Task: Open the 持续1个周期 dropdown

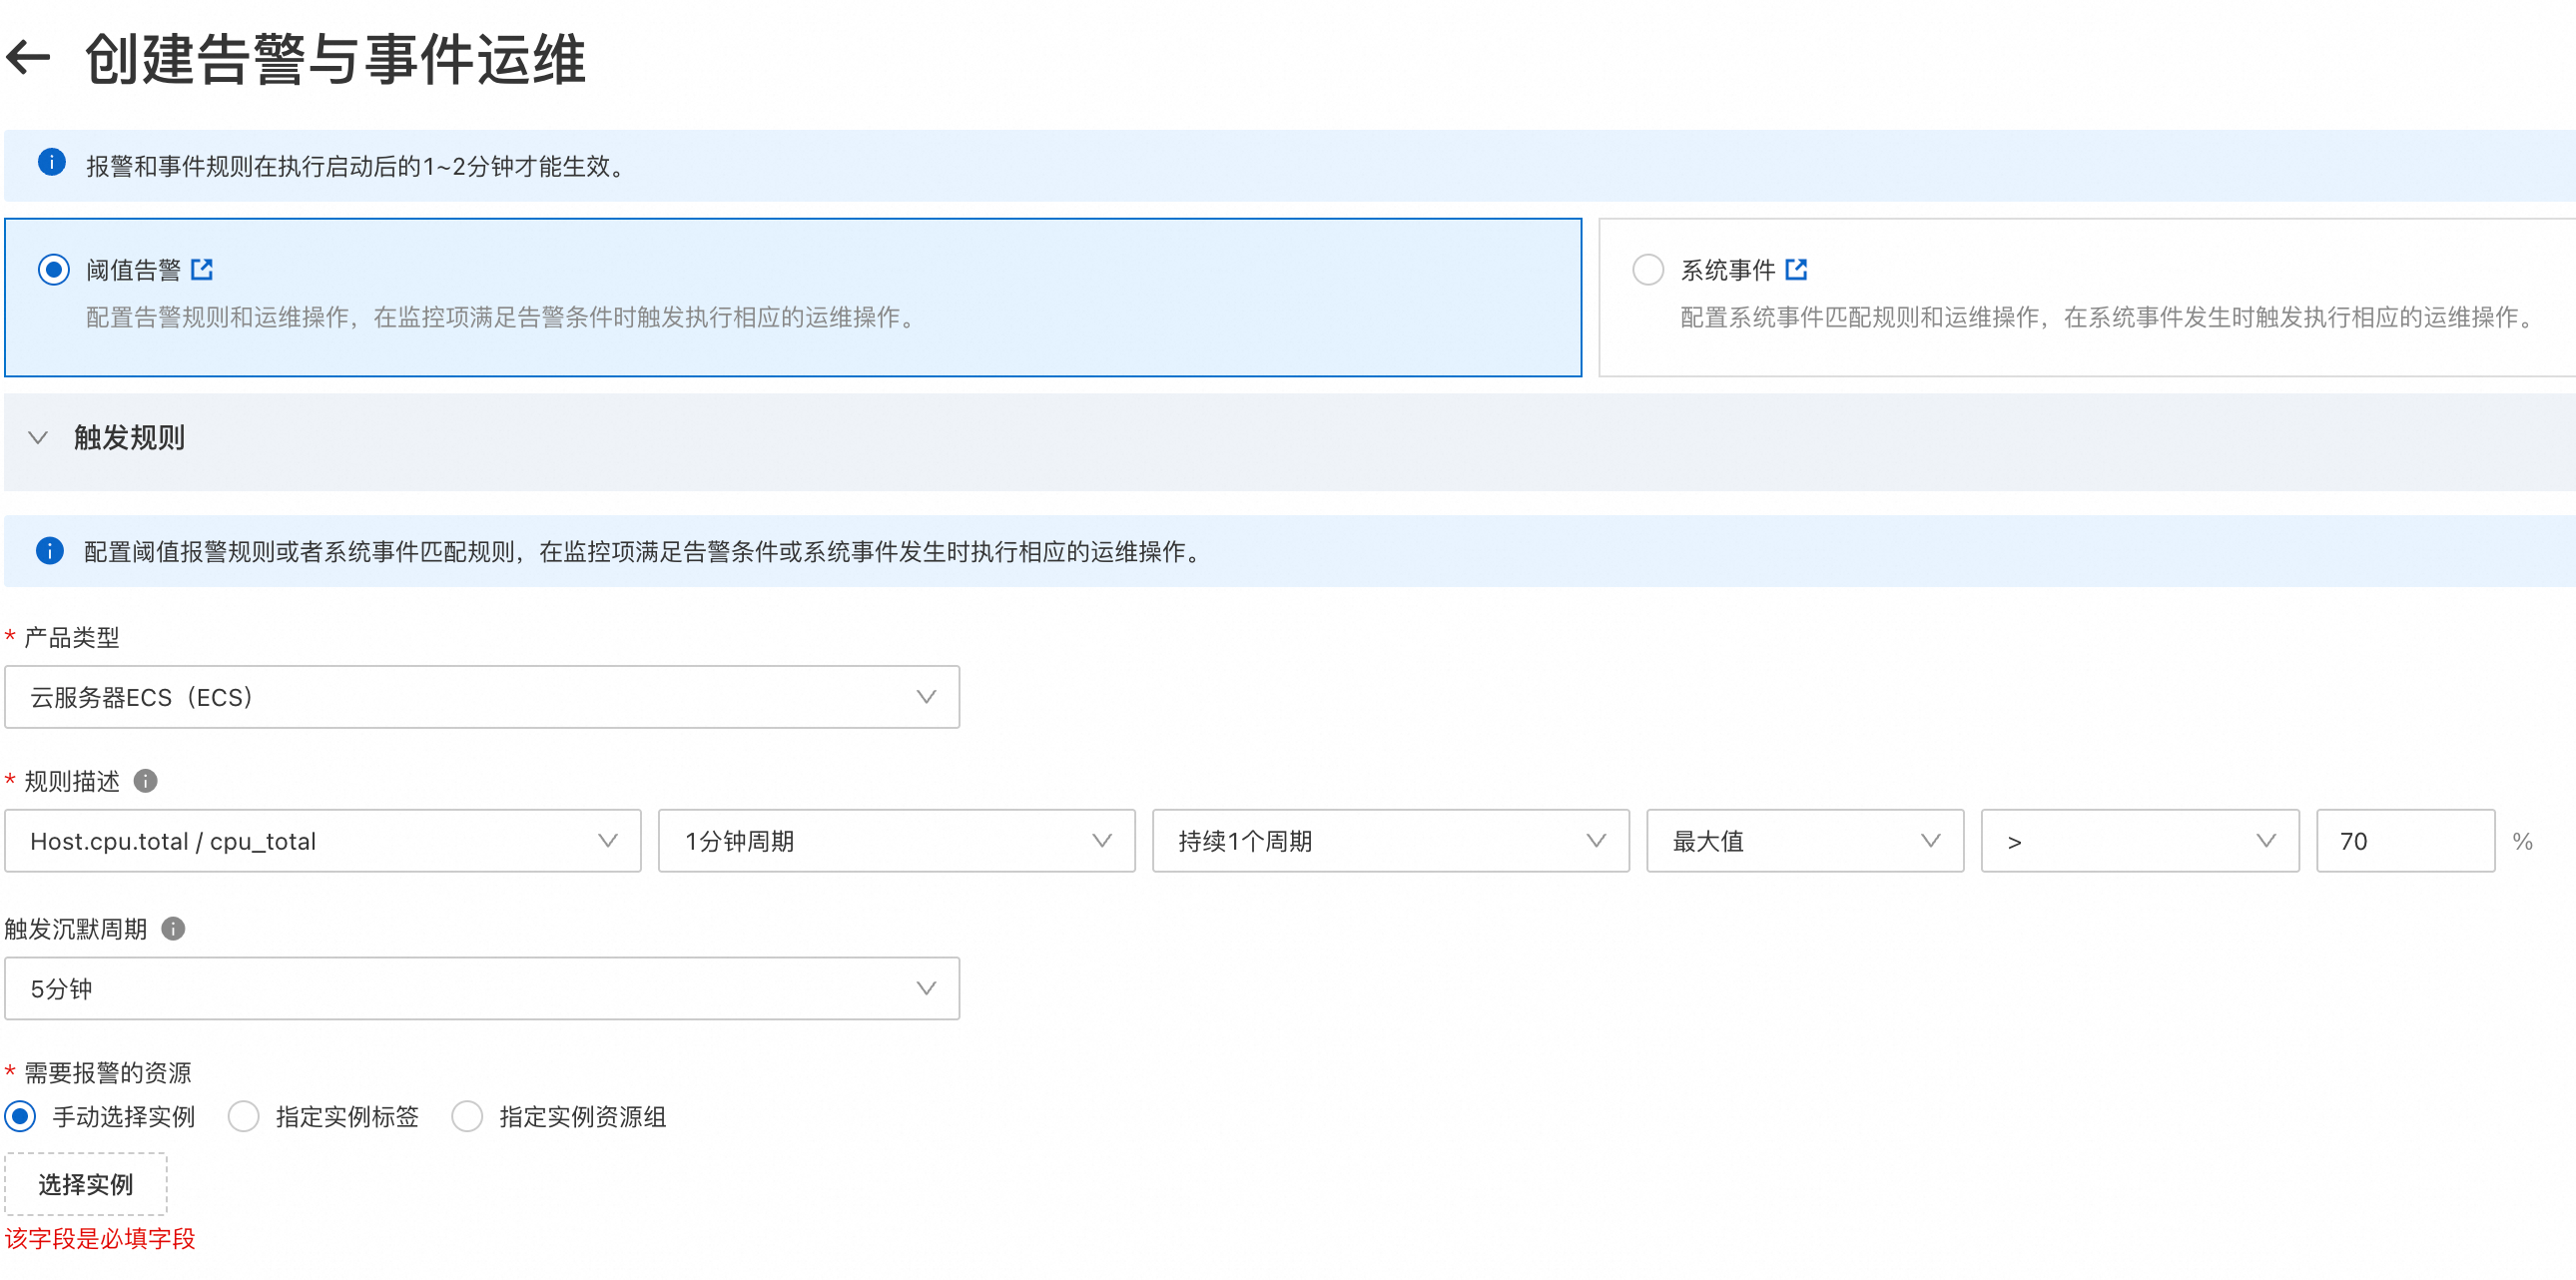Action: click(1390, 841)
